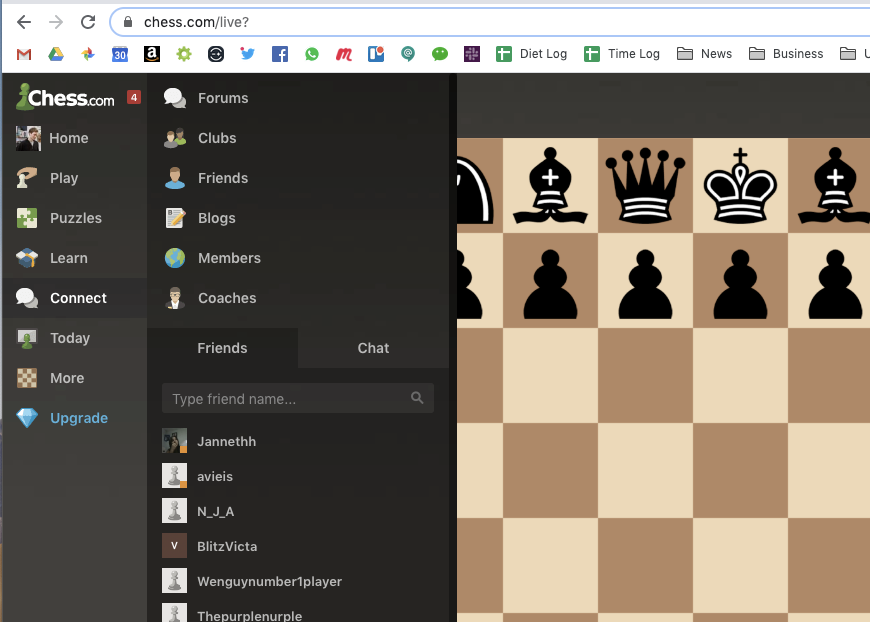This screenshot has width=870, height=622.
Task: Open the Amazon bookmark icon
Action: click(x=152, y=54)
